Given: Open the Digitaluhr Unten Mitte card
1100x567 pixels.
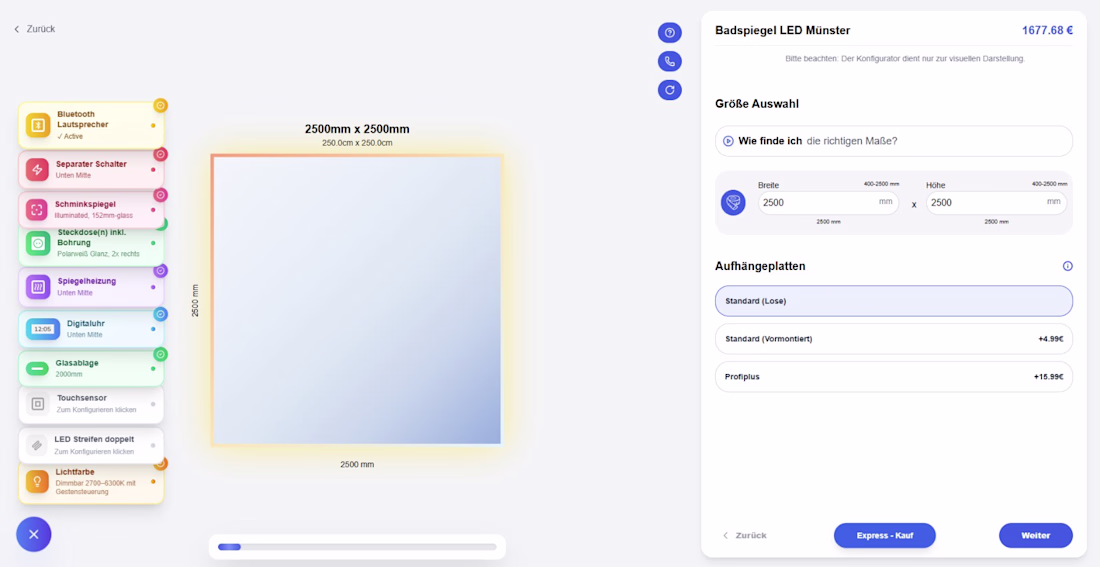Looking at the screenshot, I should coord(91,329).
